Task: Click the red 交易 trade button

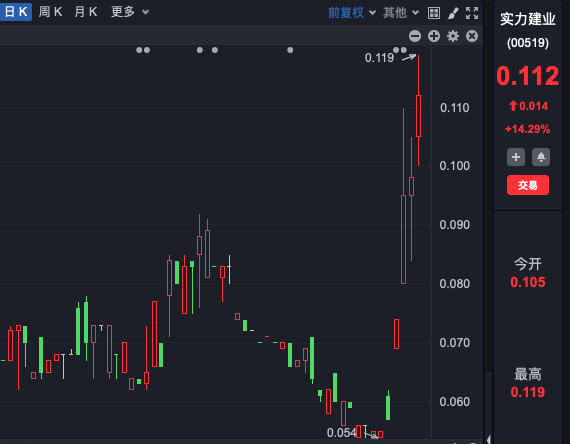Action: coord(528,185)
